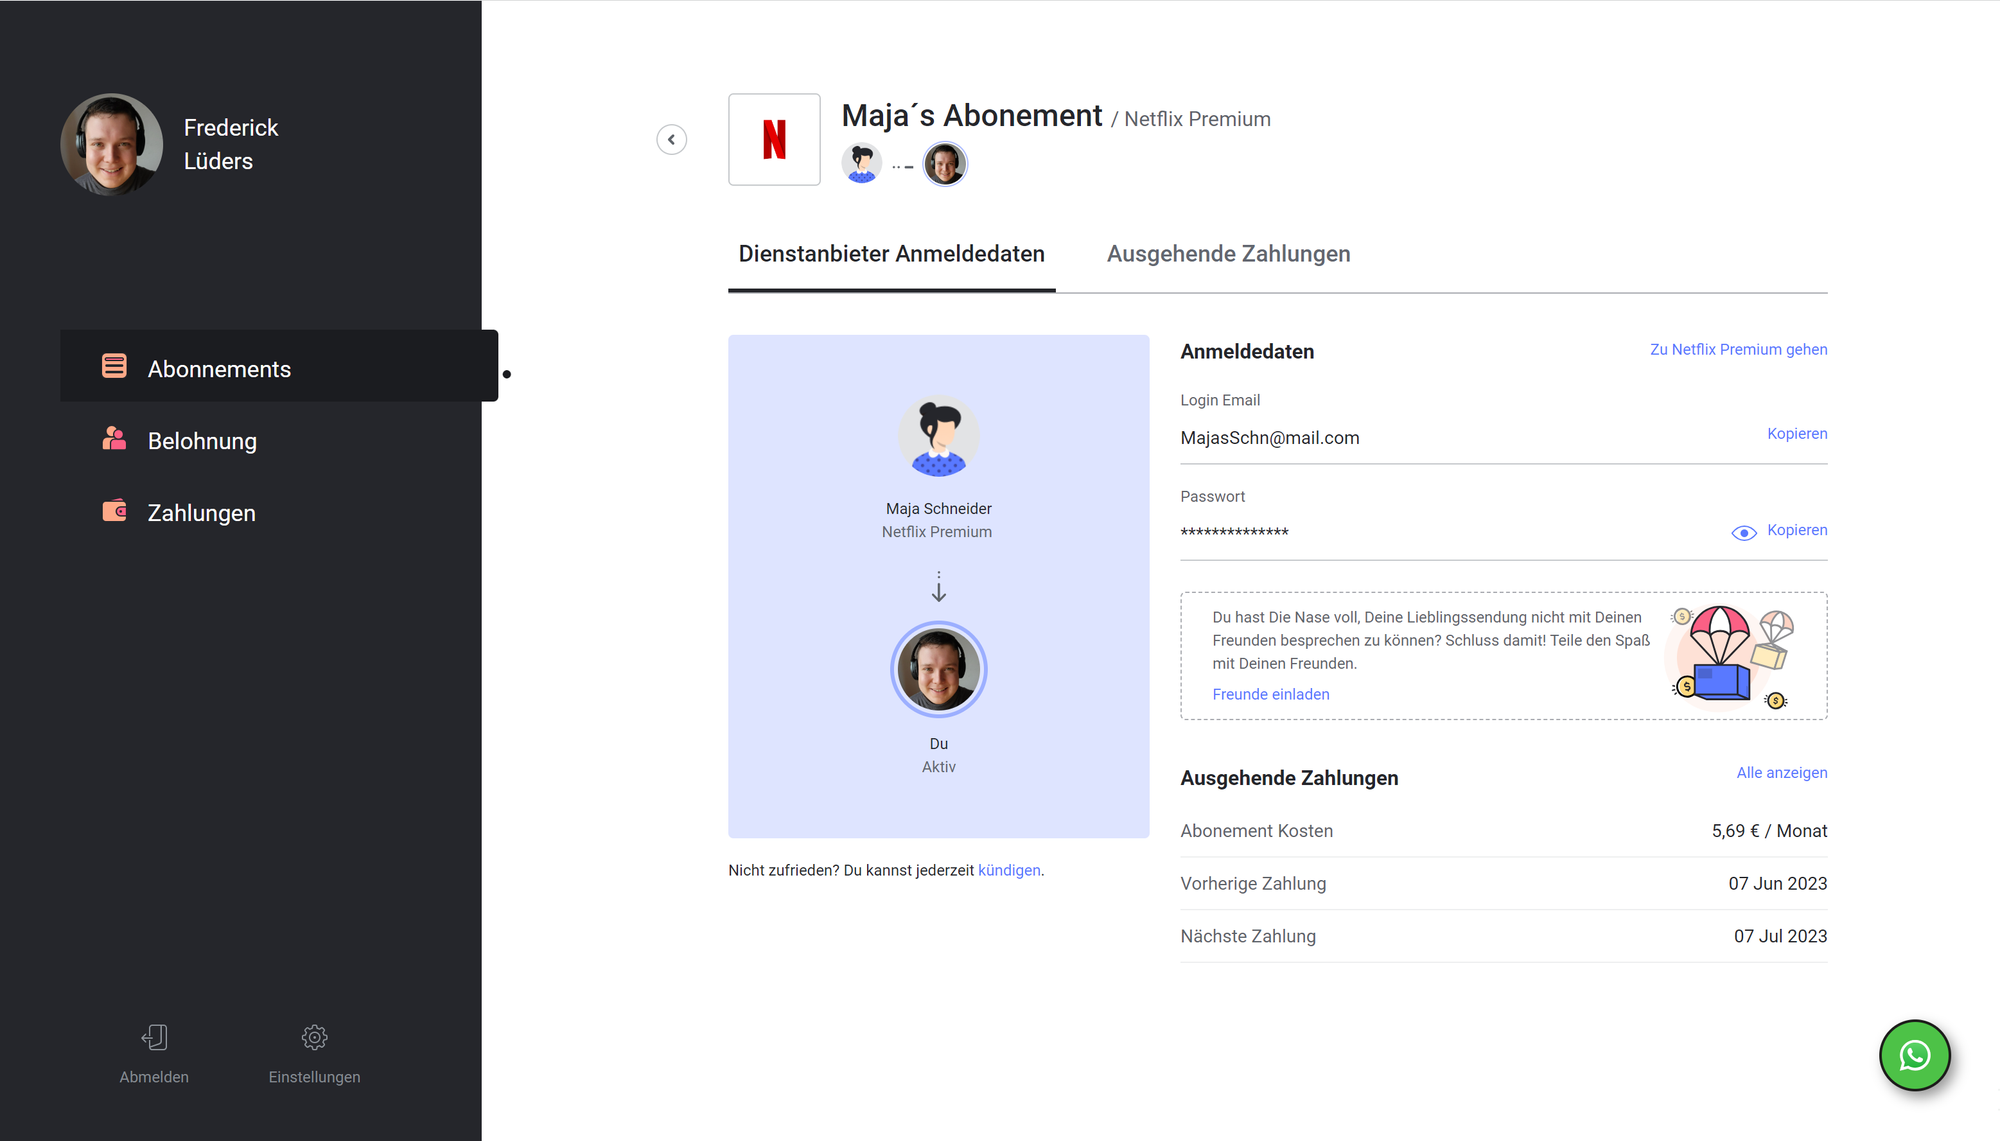Click the Belohnung people icon

click(114, 438)
